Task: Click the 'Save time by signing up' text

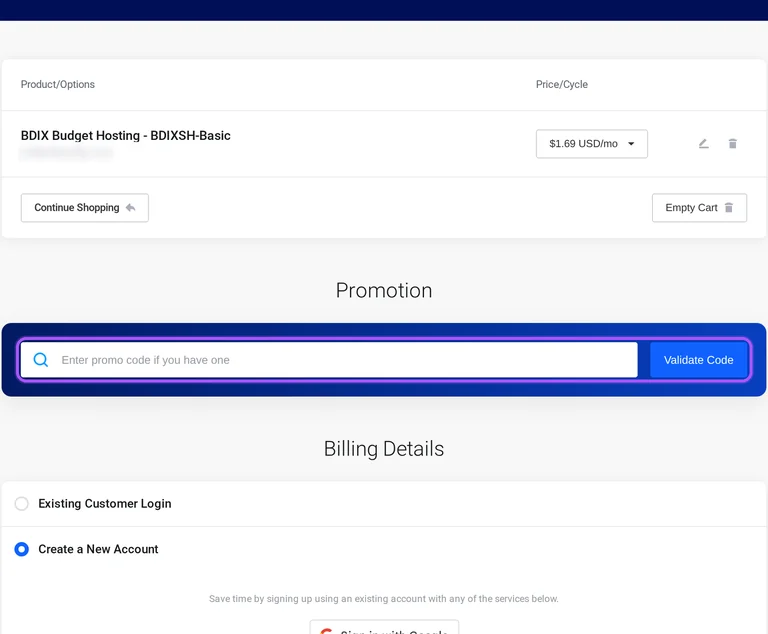Action: coord(384,599)
